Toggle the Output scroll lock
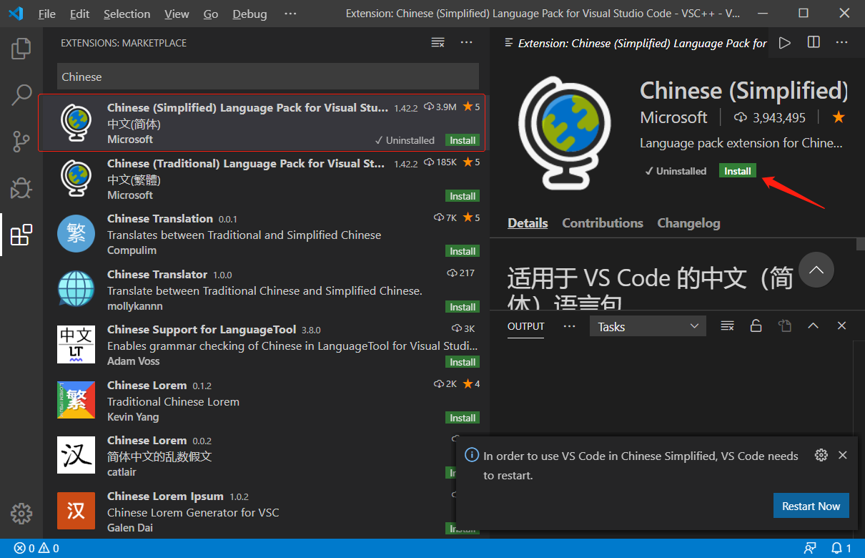Viewport: 865px width, 558px height. point(756,326)
